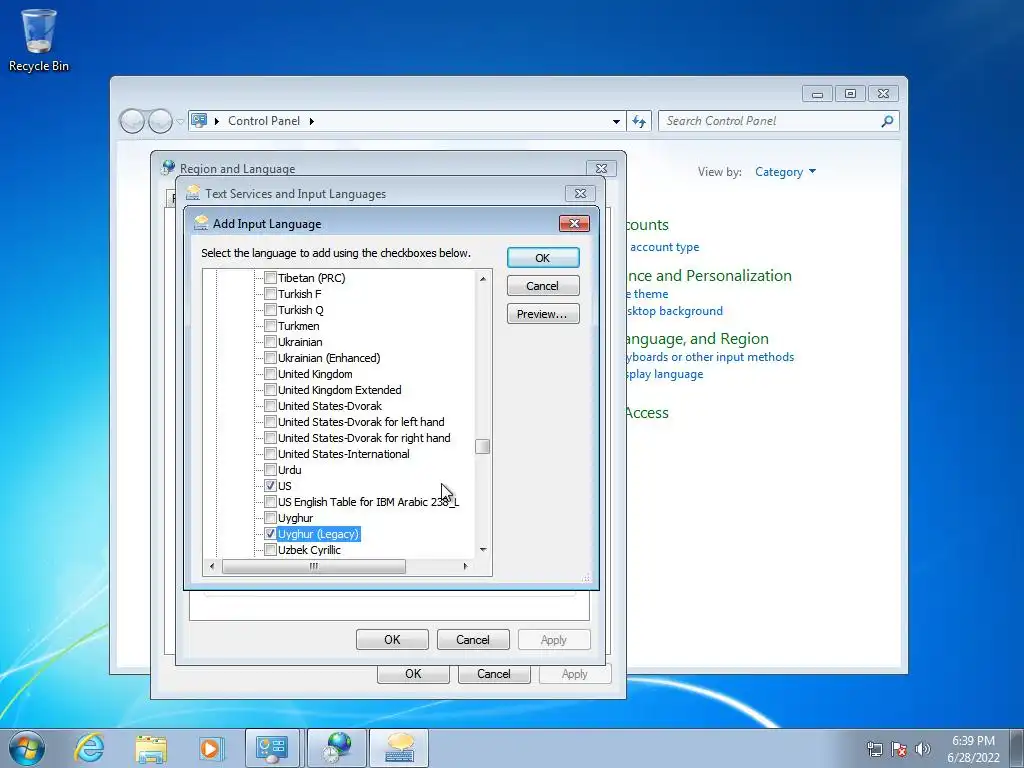Open Windows Explorer folder taskbar icon
Image resolution: width=1024 pixels, height=768 pixels.
click(x=151, y=748)
